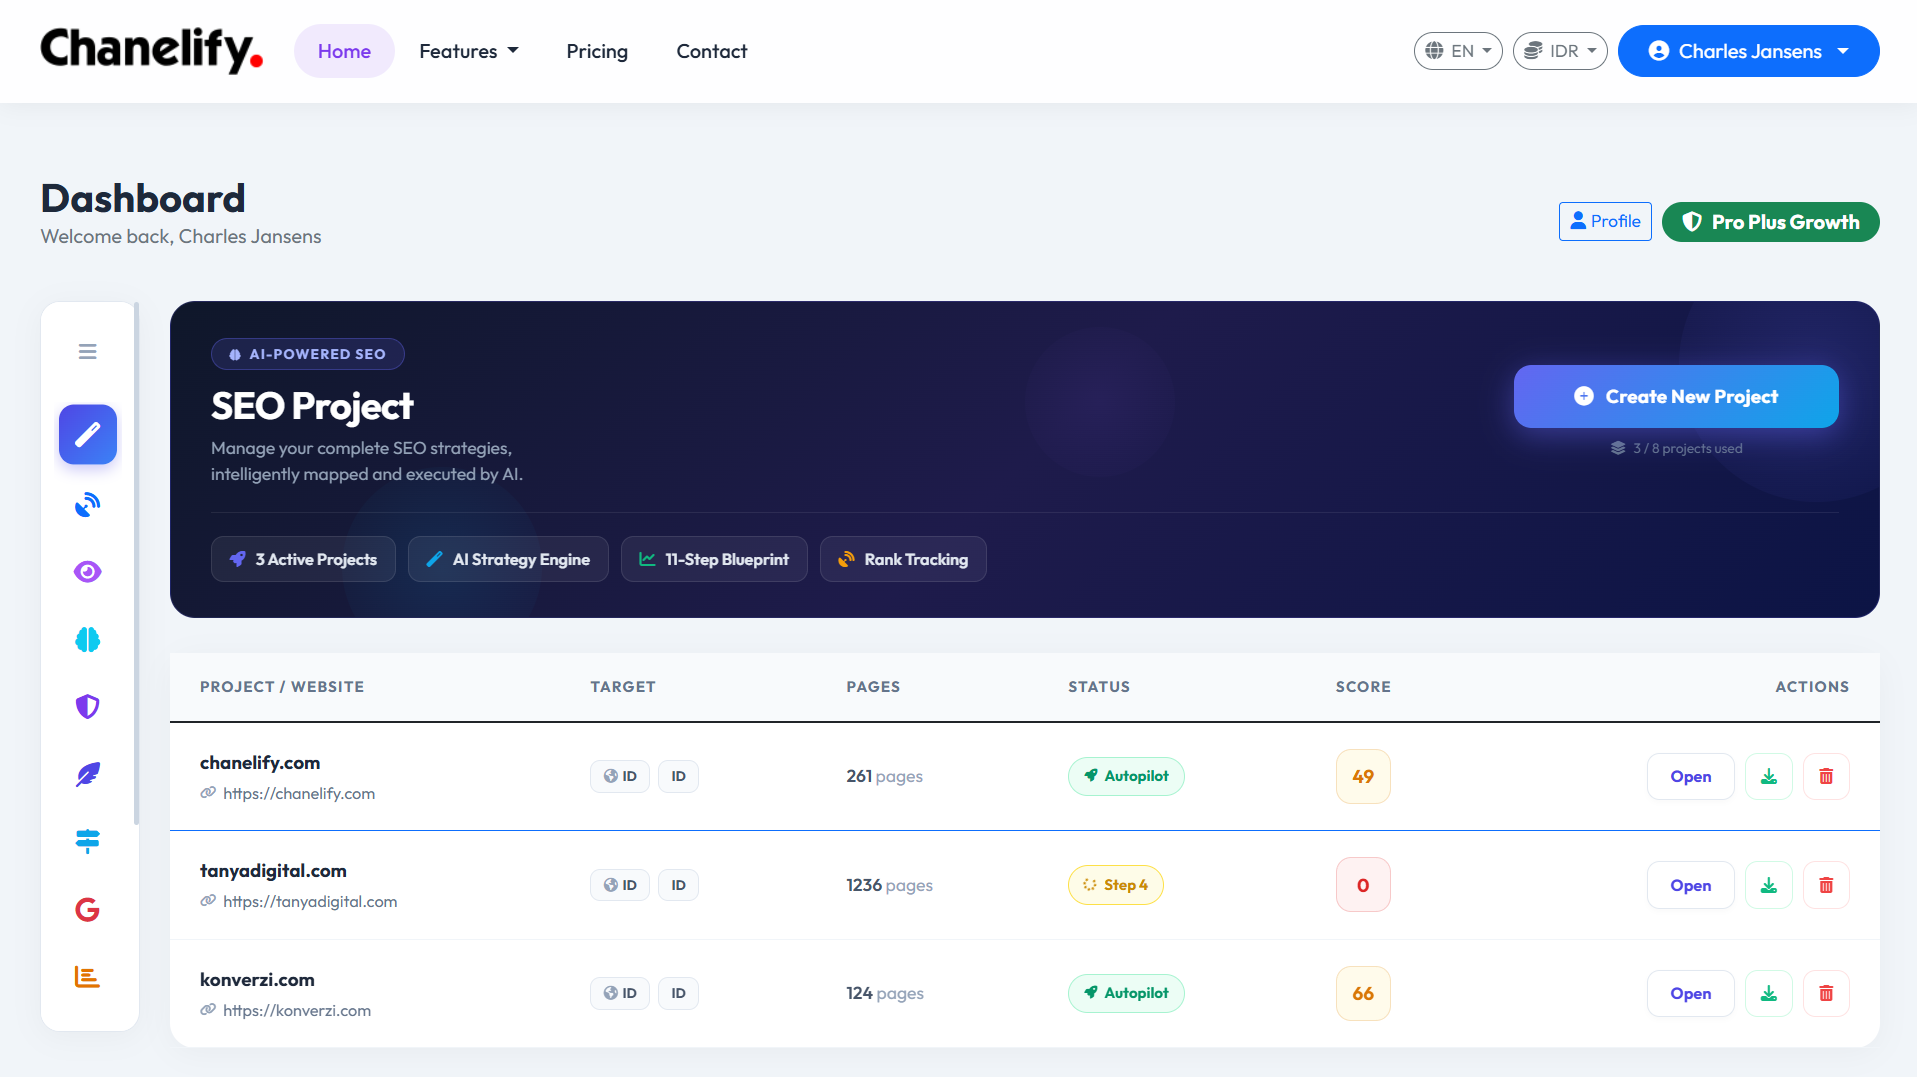Select the pencil SEO Project sidebar icon
The width and height of the screenshot is (1917, 1077).
[88, 435]
